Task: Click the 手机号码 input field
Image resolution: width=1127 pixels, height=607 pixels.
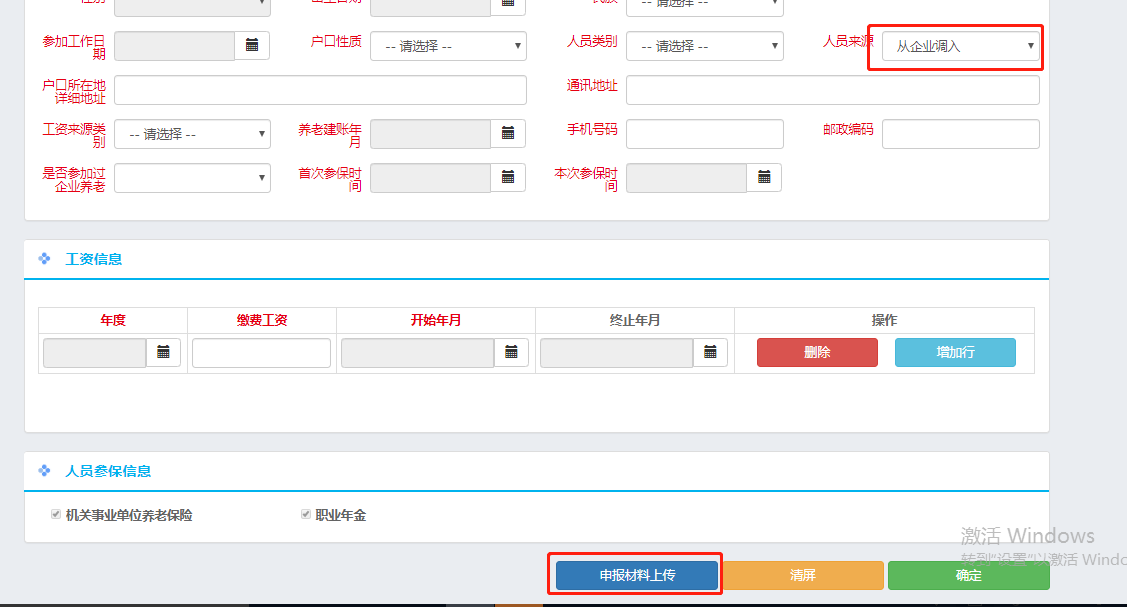Action: [x=704, y=134]
